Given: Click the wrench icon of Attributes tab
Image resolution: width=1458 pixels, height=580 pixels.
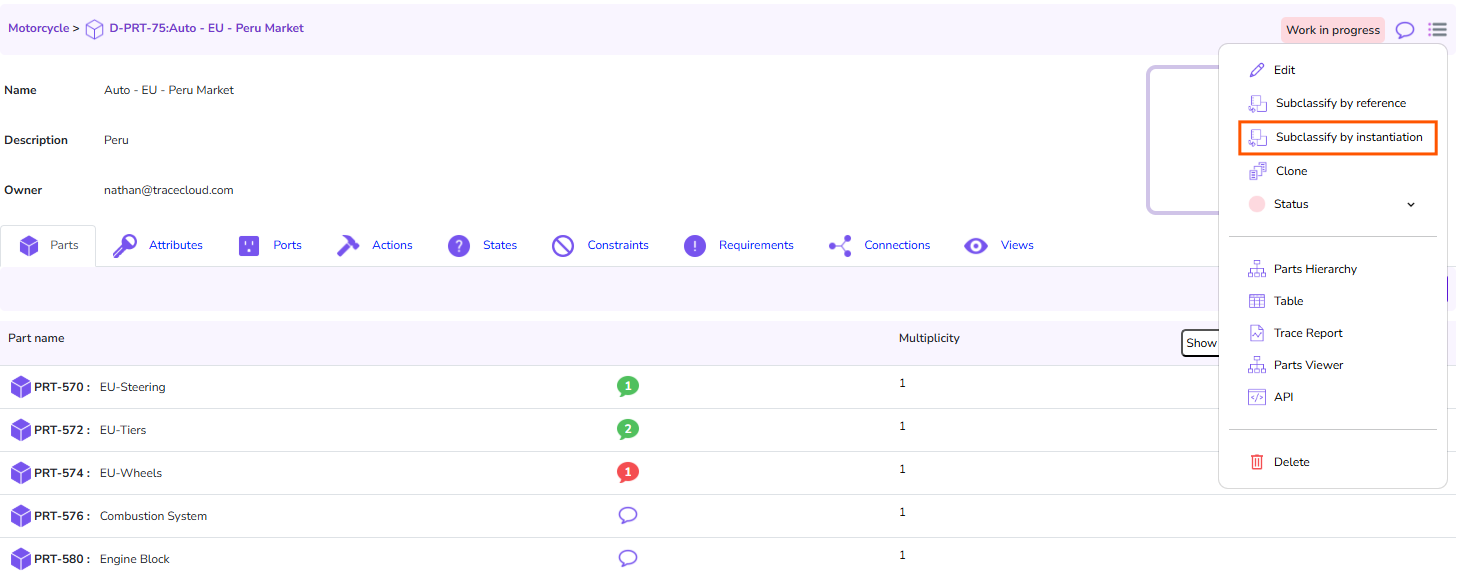Looking at the screenshot, I should click(x=125, y=245).
